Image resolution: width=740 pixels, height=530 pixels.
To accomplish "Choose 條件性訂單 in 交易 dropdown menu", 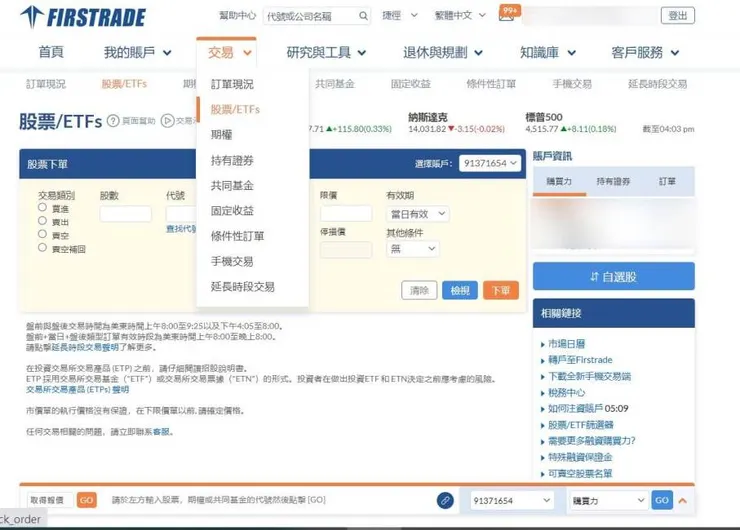I will pyautogui.click(x=237, y=236).
